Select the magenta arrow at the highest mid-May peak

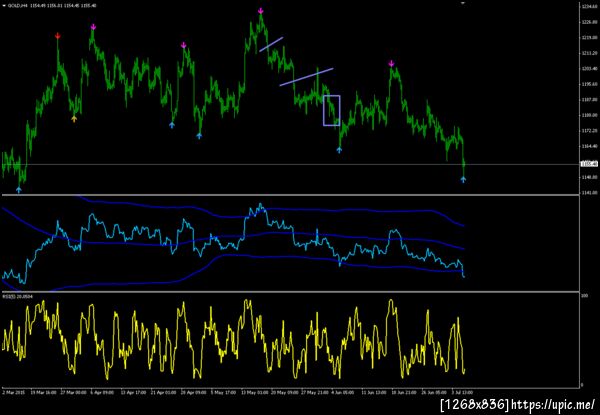coord(261,11)
